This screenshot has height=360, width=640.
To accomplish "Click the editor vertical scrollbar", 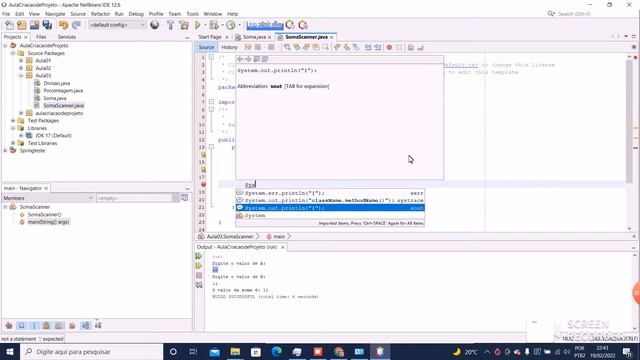I will point(629,121).
